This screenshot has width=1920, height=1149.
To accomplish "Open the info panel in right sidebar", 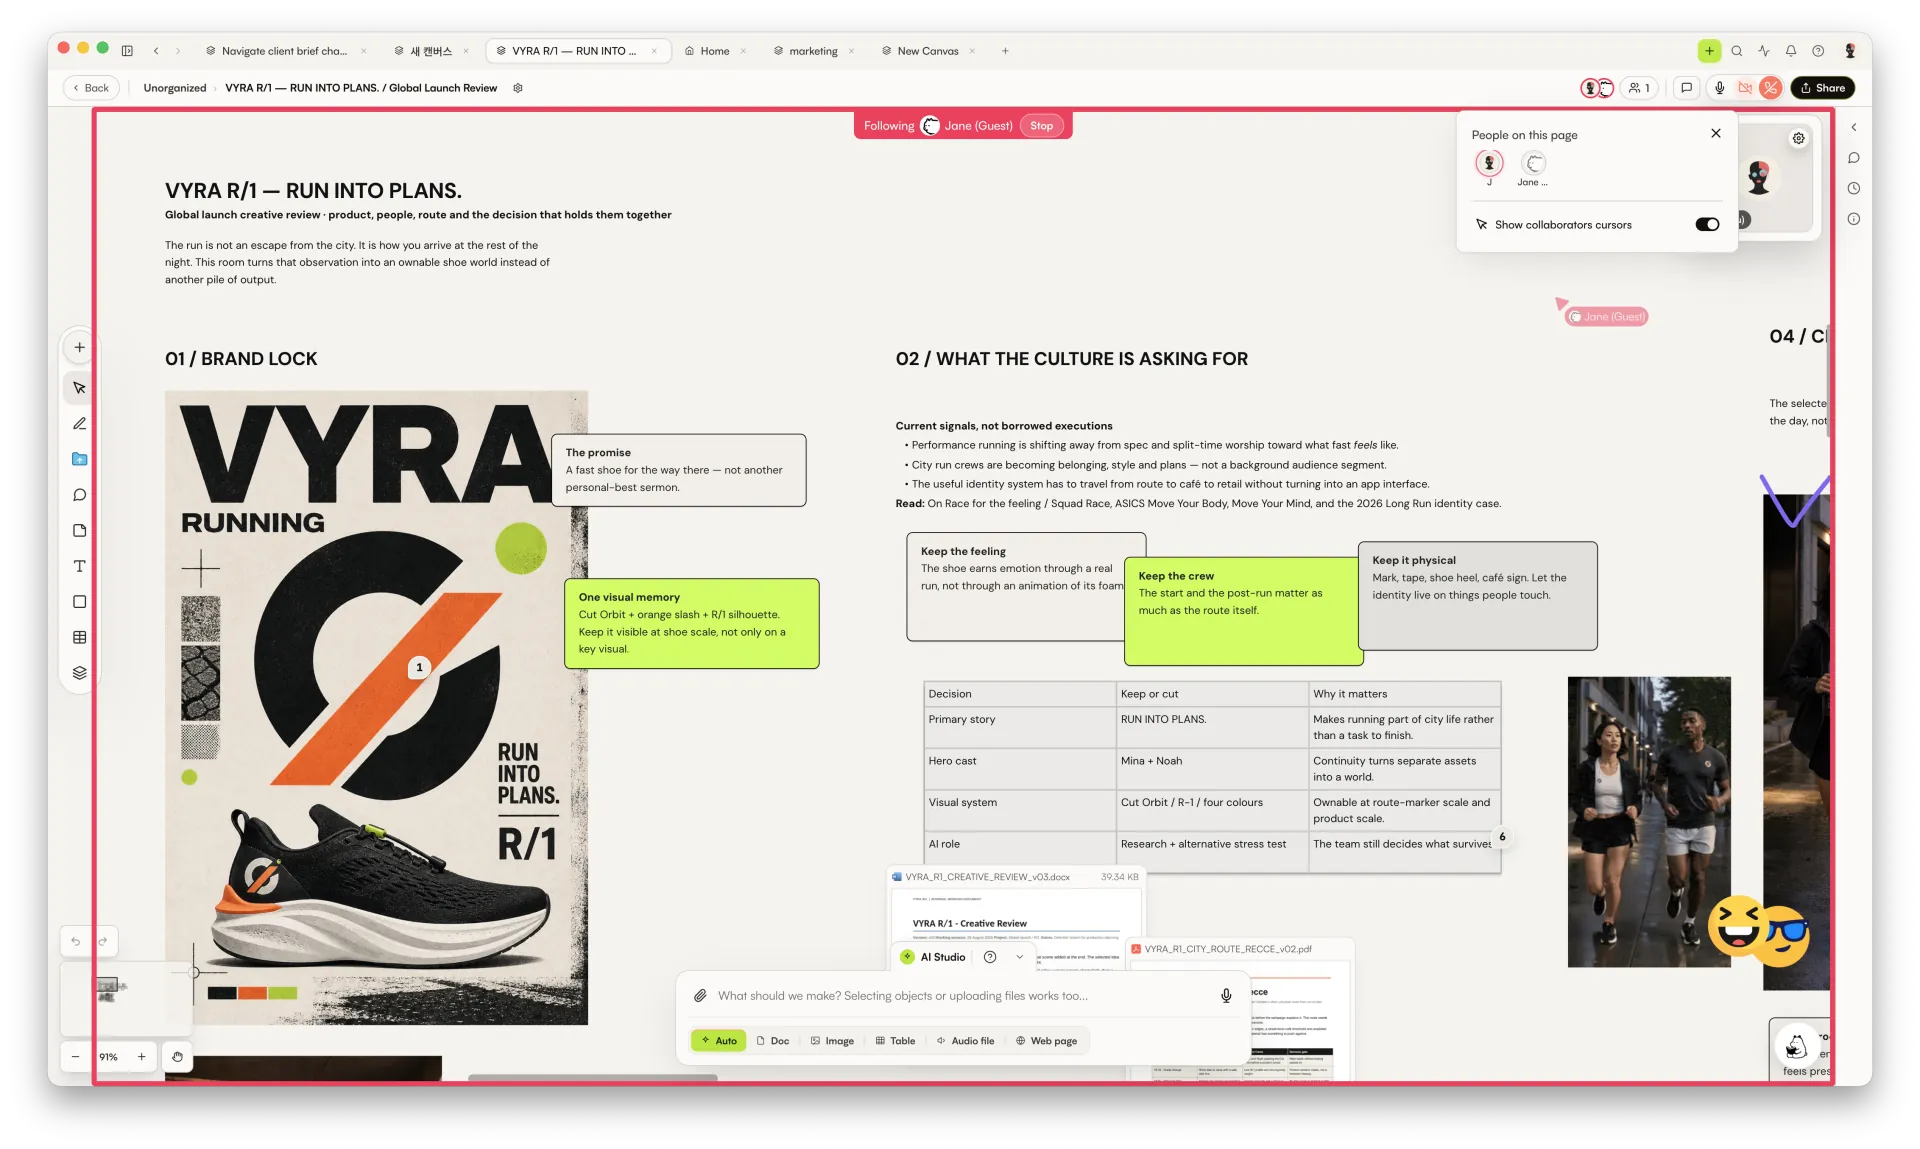I will coord(1854,219).
